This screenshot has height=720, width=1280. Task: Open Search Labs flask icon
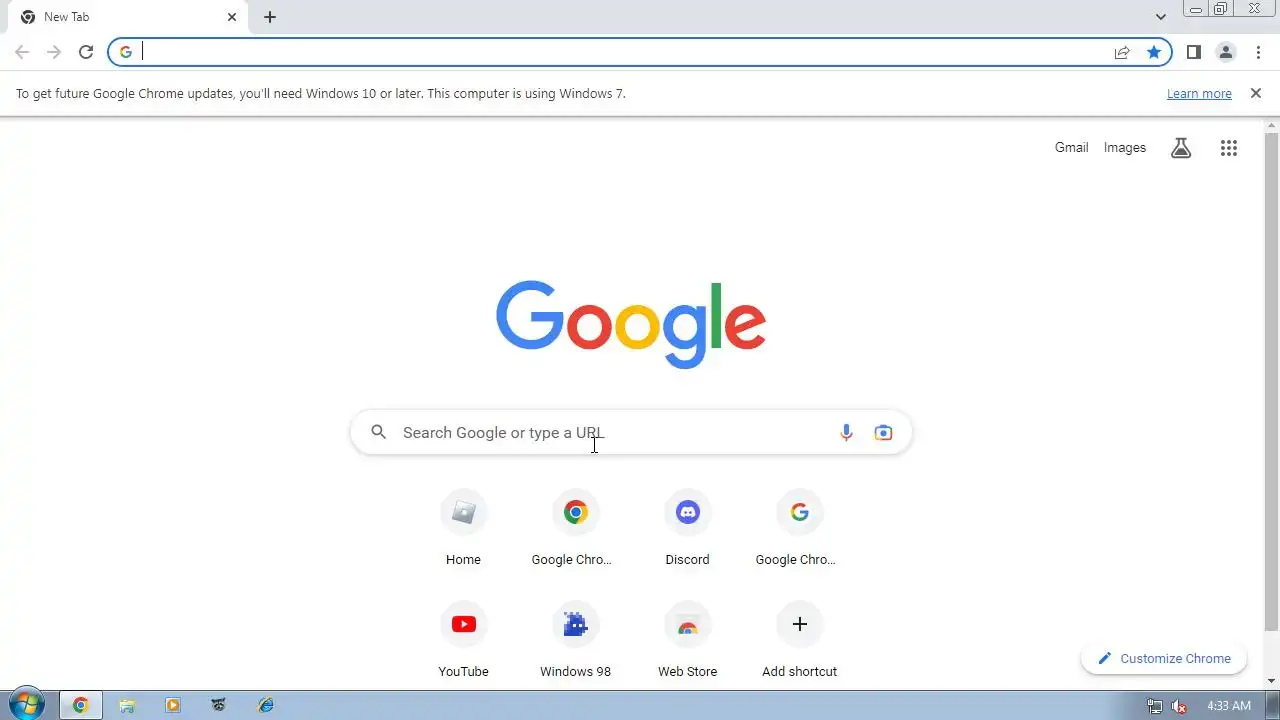(1181, 148)
